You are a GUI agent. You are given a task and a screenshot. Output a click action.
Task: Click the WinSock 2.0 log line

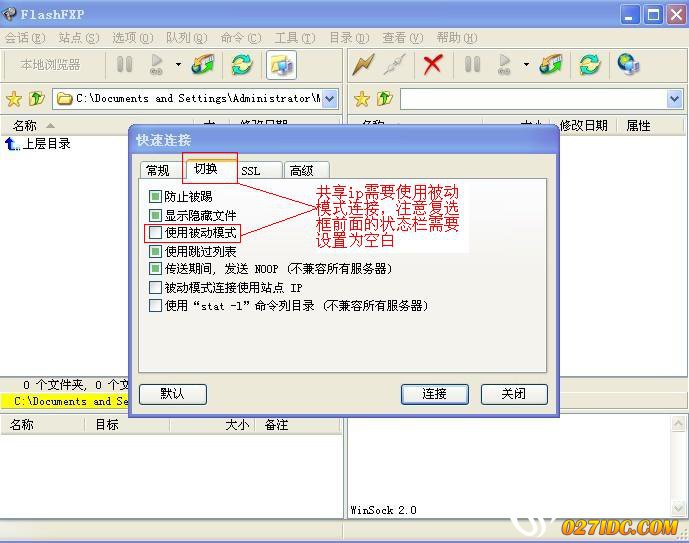[x=384, y=510]
